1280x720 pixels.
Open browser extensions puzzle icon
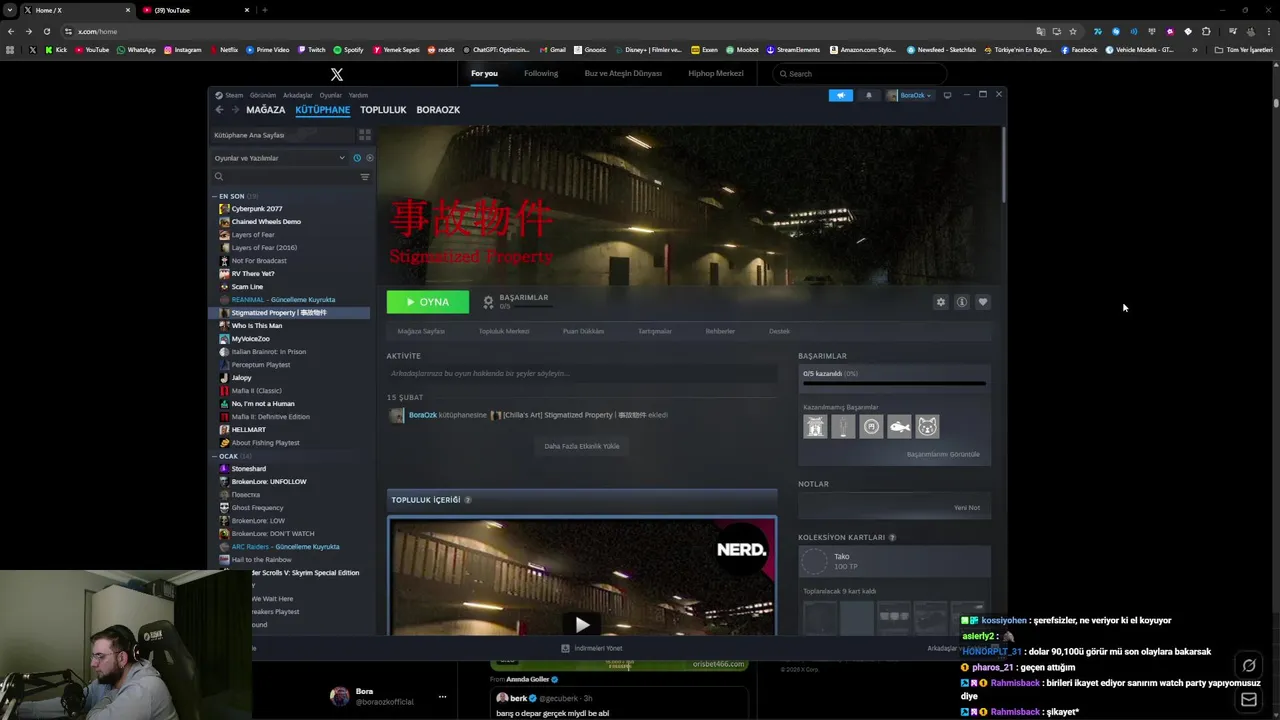click(1206, 31)
